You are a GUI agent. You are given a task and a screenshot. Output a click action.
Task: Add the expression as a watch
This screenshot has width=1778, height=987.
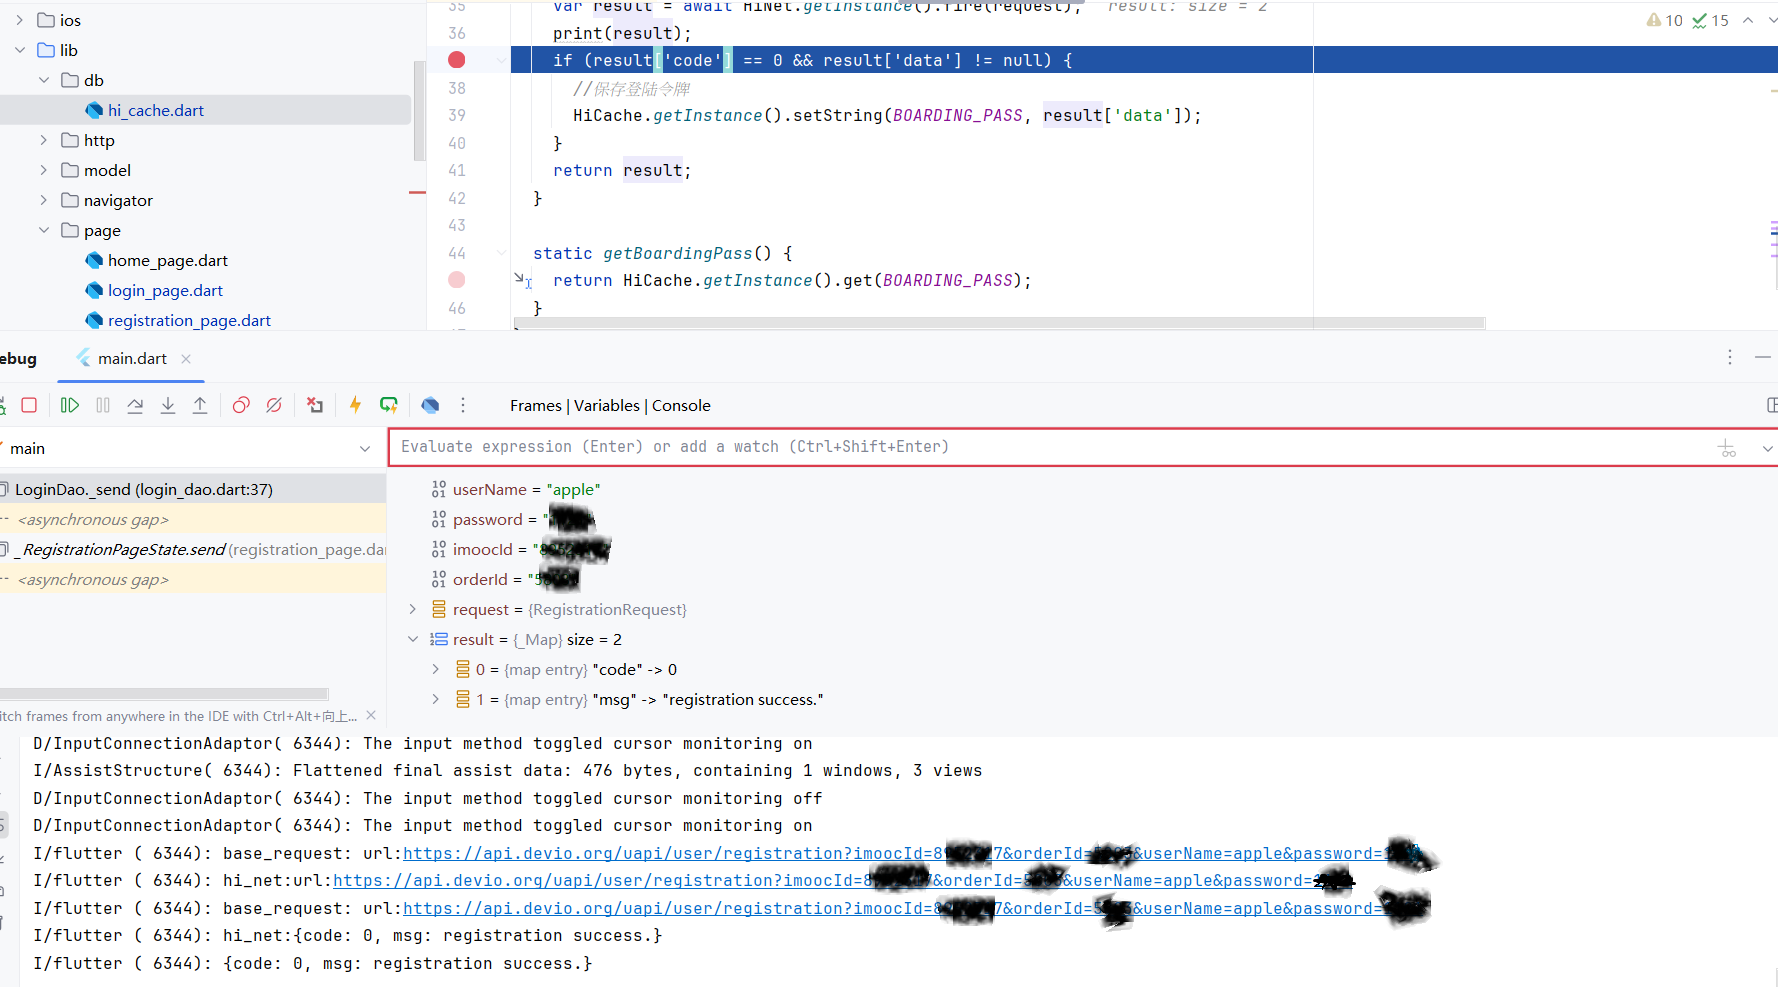tap(1727, 448)
